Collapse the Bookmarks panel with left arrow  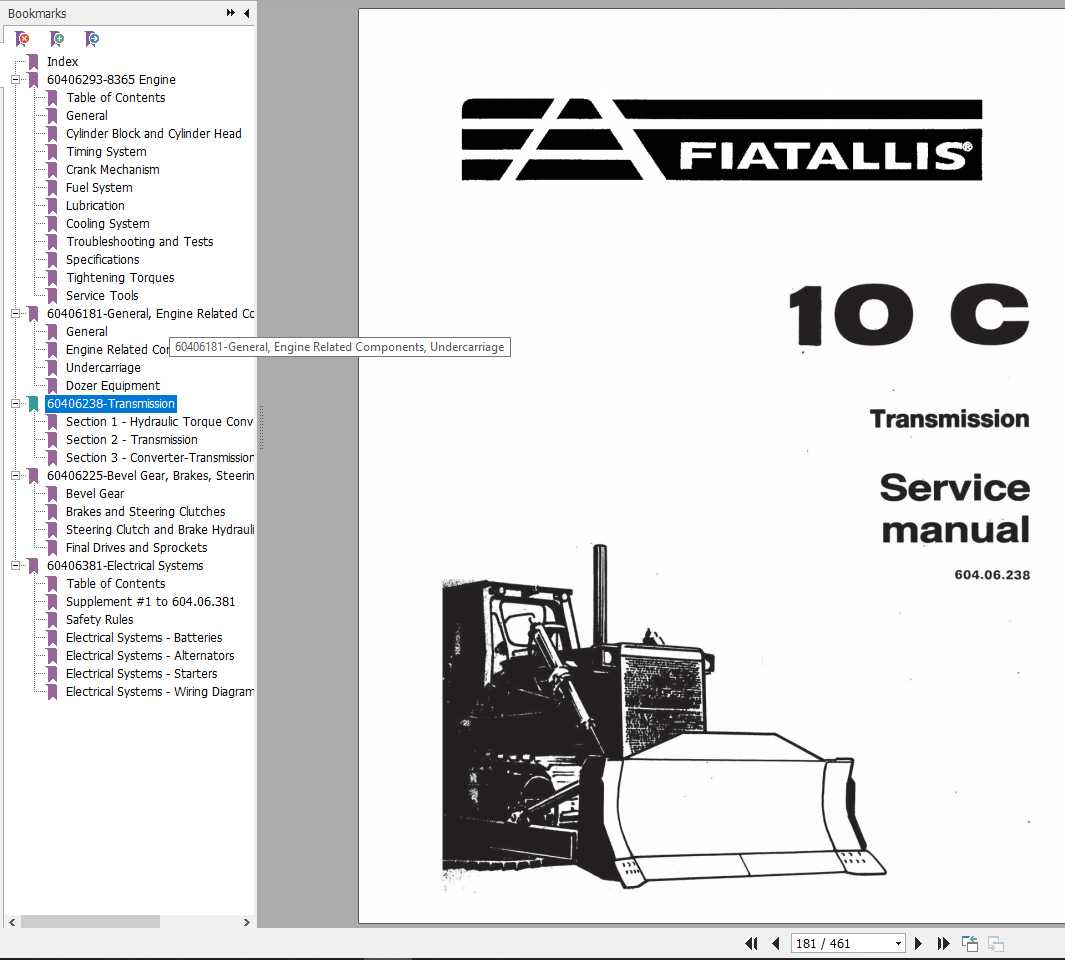(x=247, y=13)
